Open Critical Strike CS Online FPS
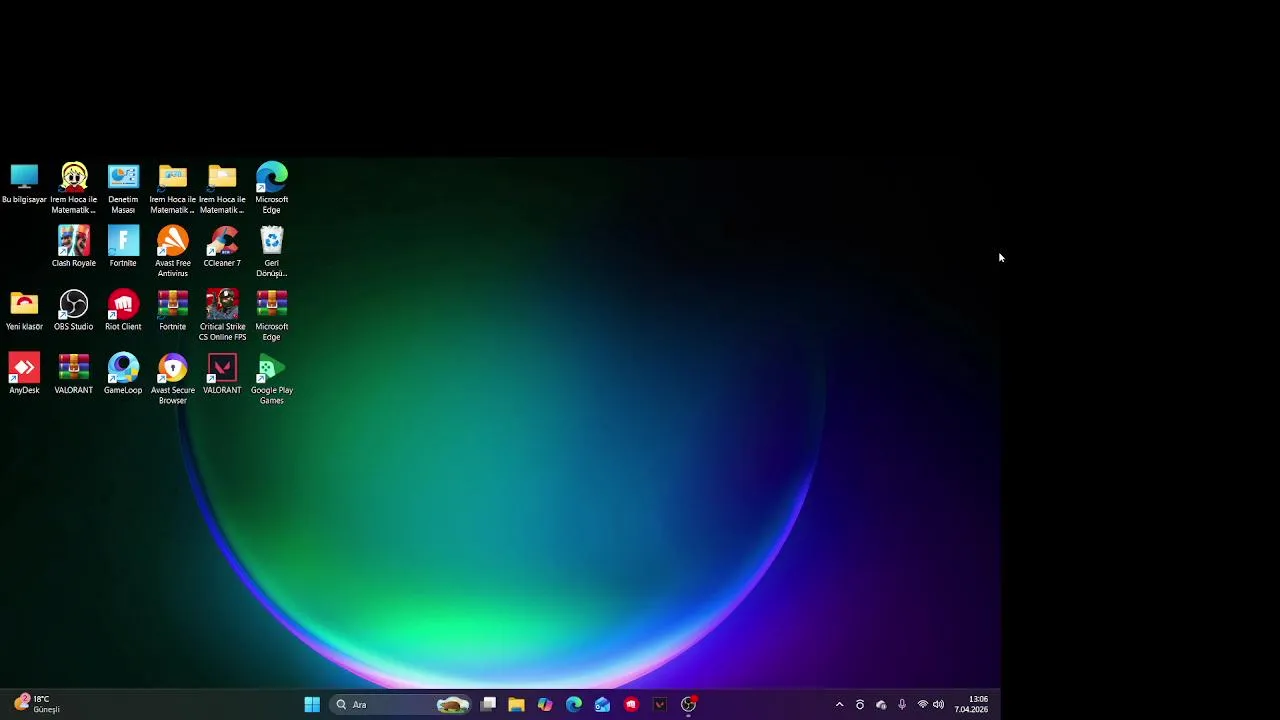The width and height of the screenshot is (1280, 720). click(x=222, y=316)
